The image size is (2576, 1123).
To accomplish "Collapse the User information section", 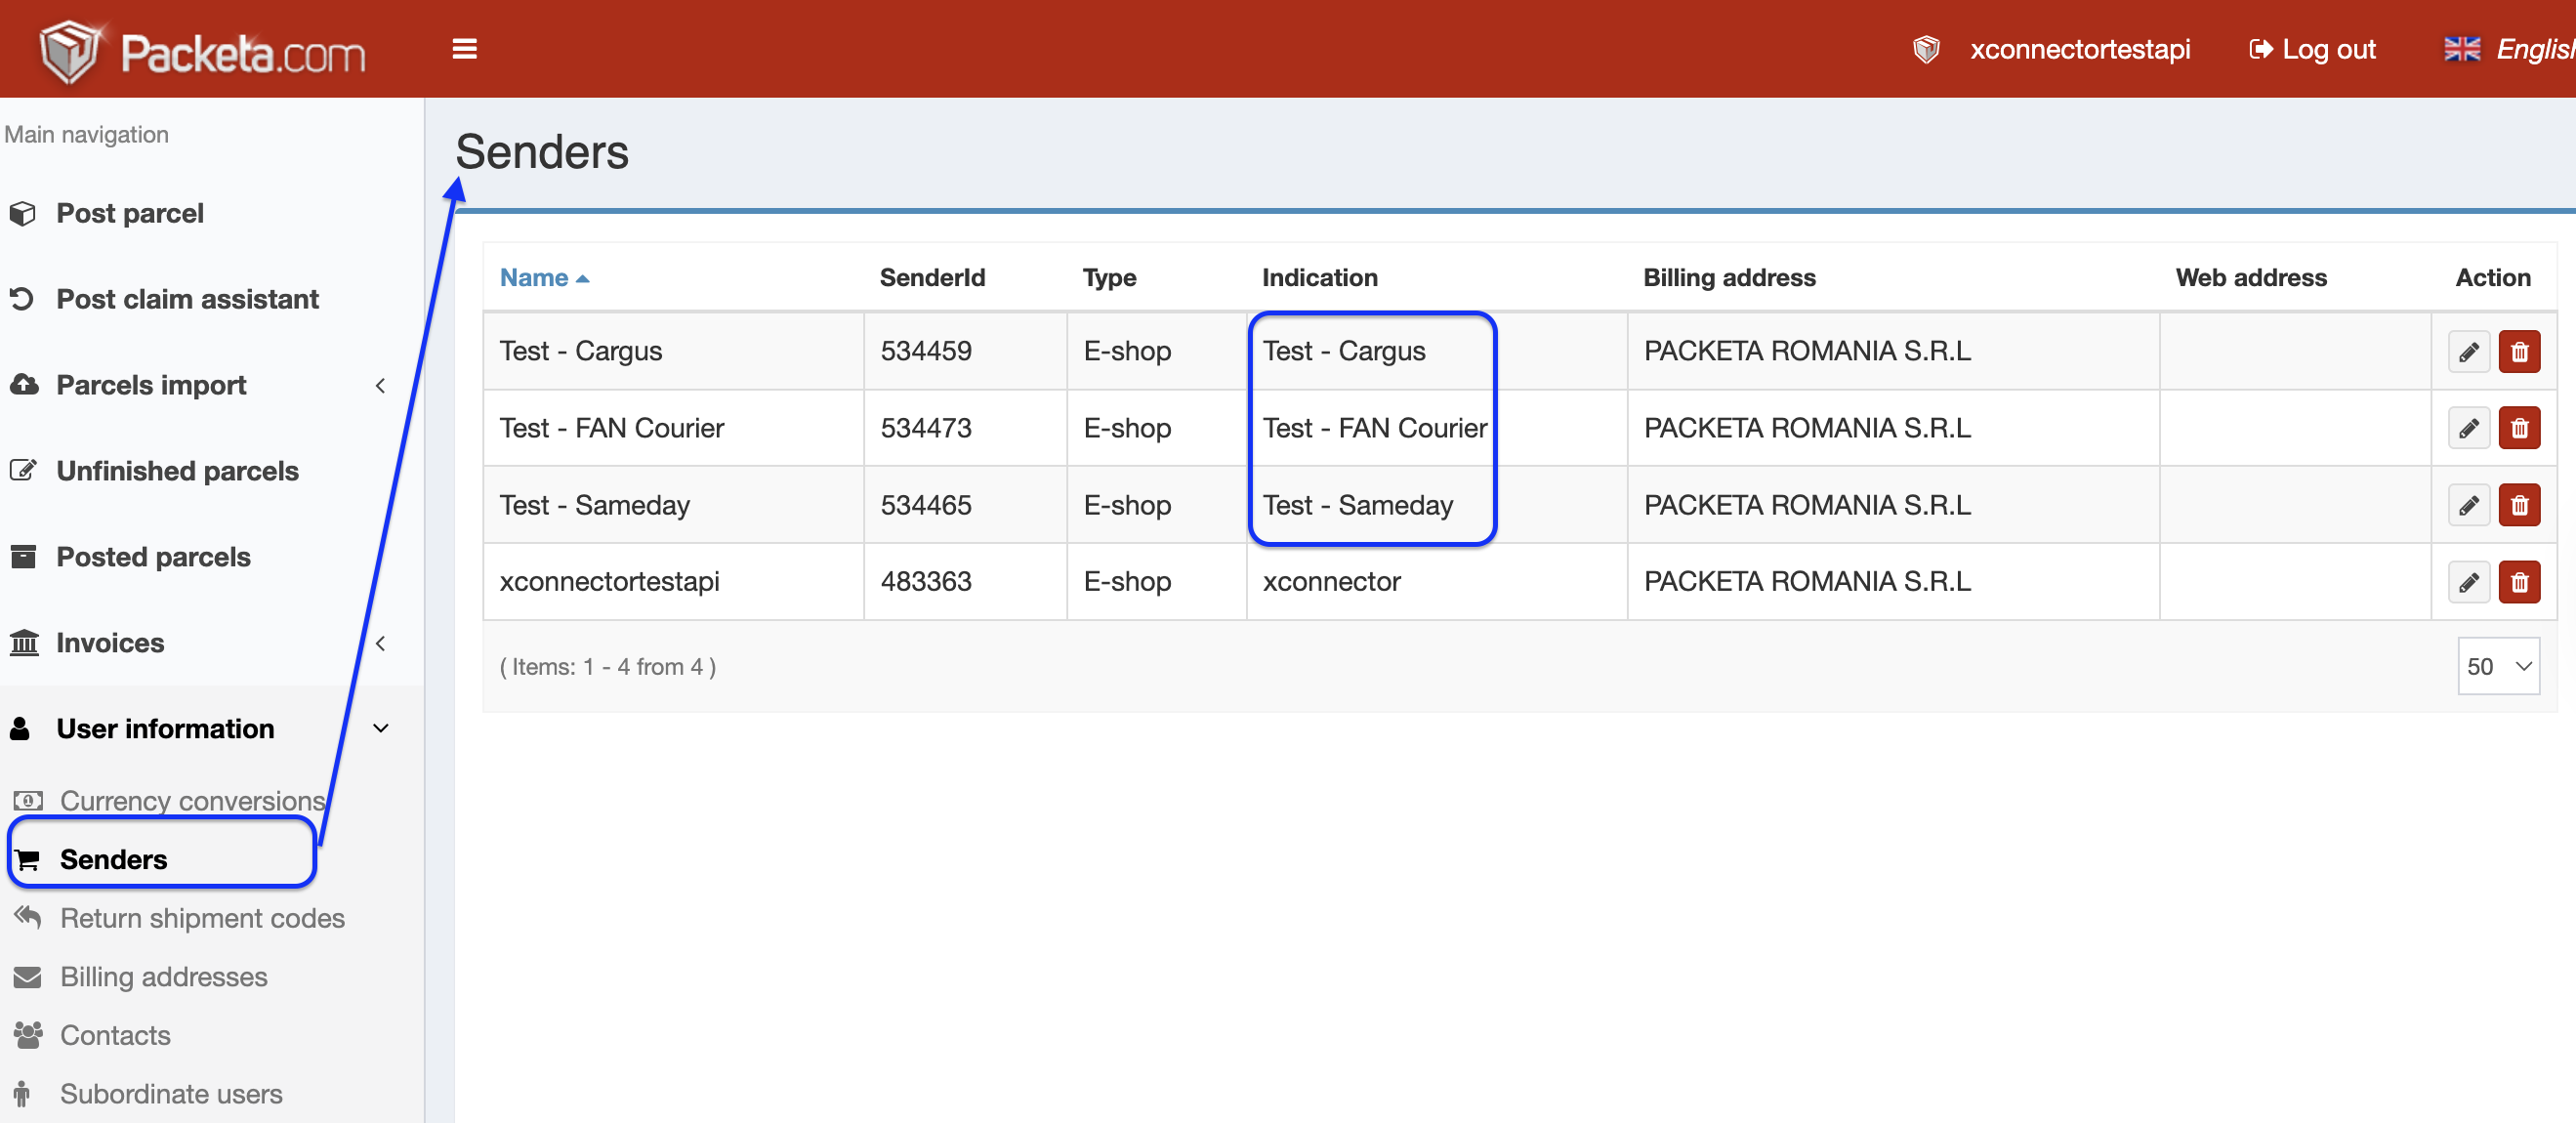I will point(165,729).
